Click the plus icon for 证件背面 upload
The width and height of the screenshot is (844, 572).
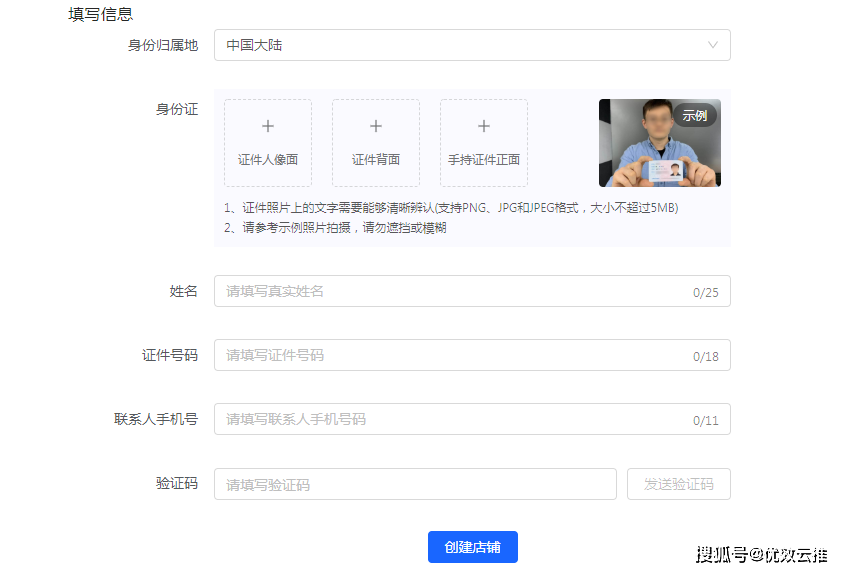(376, 126)
